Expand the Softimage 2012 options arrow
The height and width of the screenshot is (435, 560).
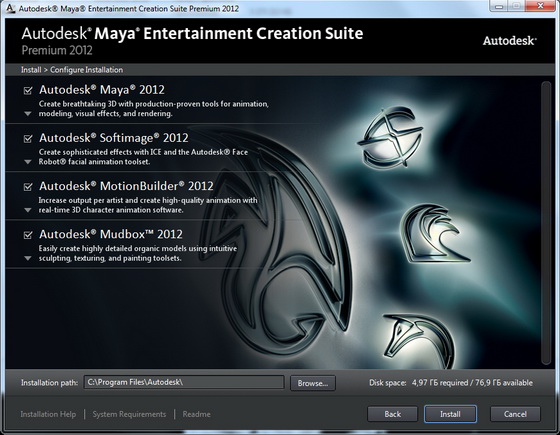[x=28, y=162]
